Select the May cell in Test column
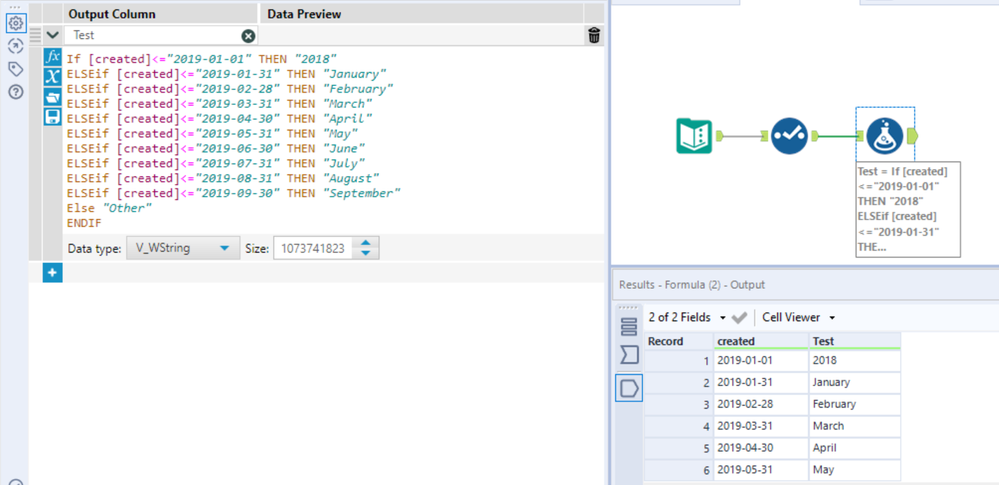Screen dimensions: 999x485 click(x=854, y=470)
